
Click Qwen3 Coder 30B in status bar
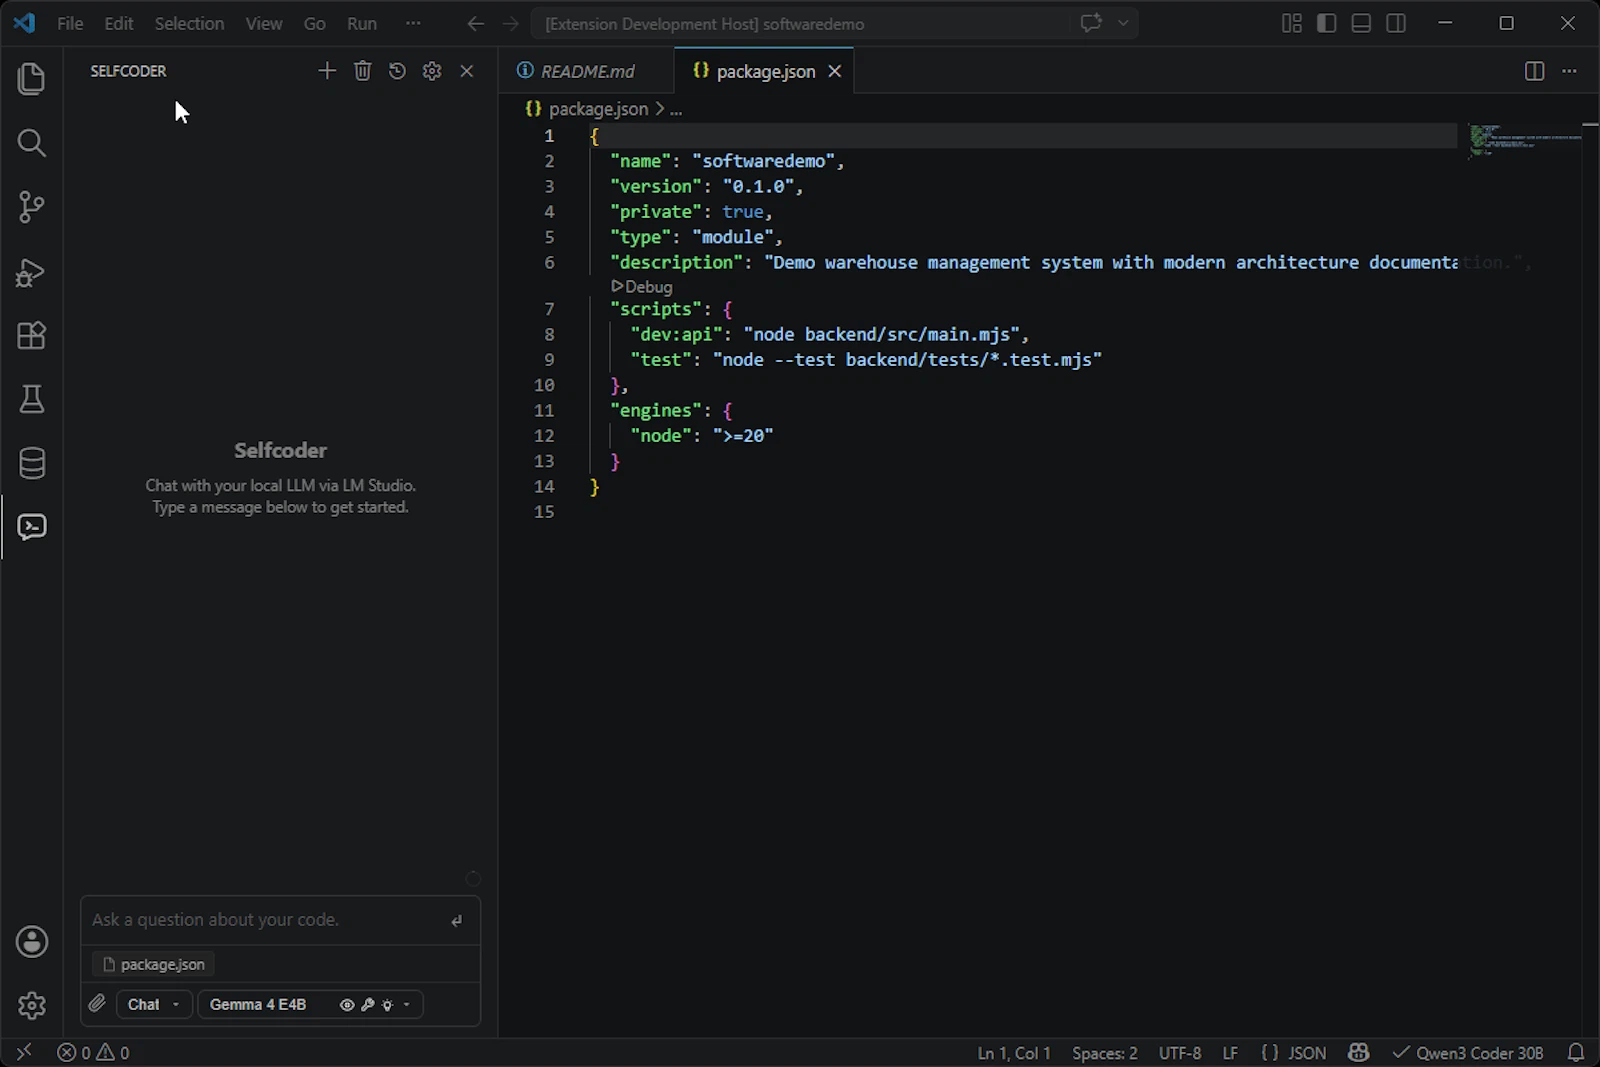[1468, 1053]
